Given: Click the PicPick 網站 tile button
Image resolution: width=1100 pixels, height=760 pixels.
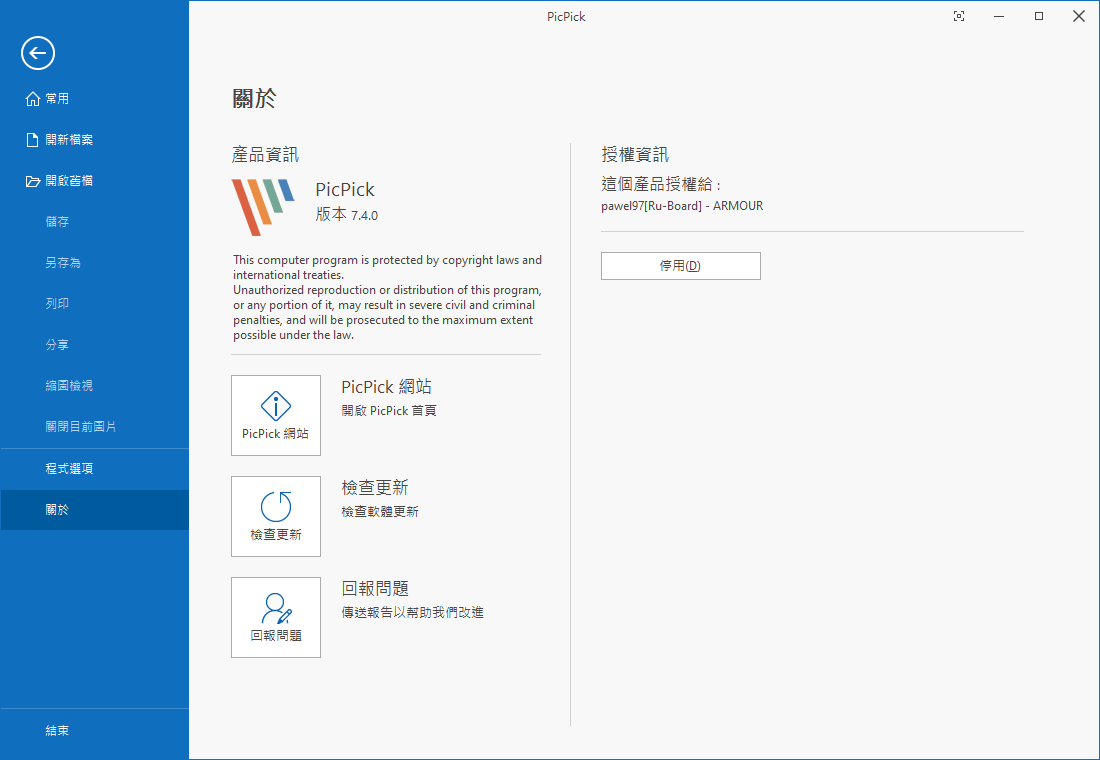Looking at the screenshot, I should (276, 415).
